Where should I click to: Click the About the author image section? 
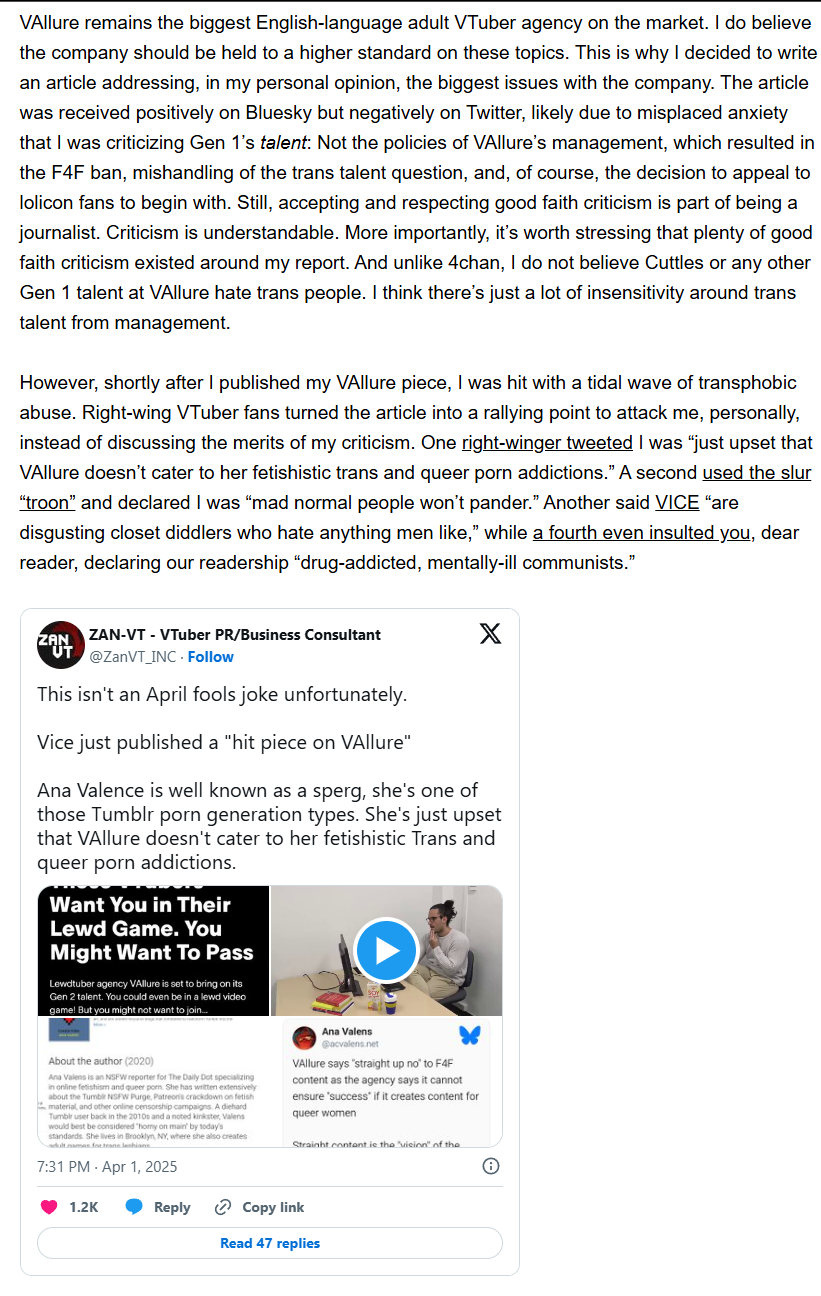153,1081
